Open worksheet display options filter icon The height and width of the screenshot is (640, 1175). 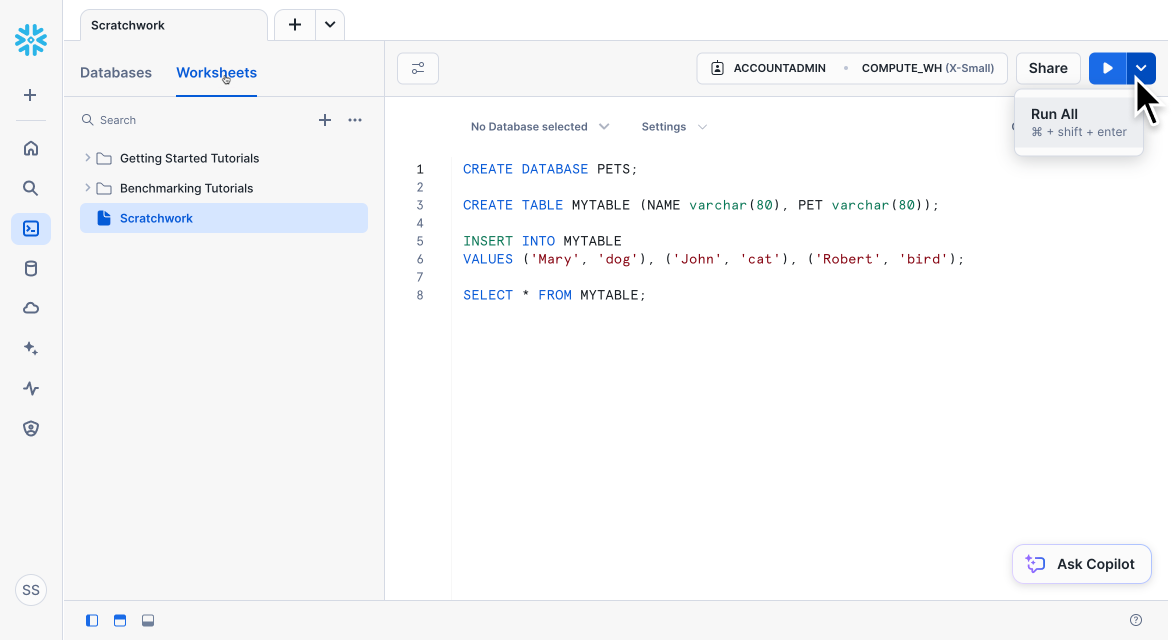point(417,68)
